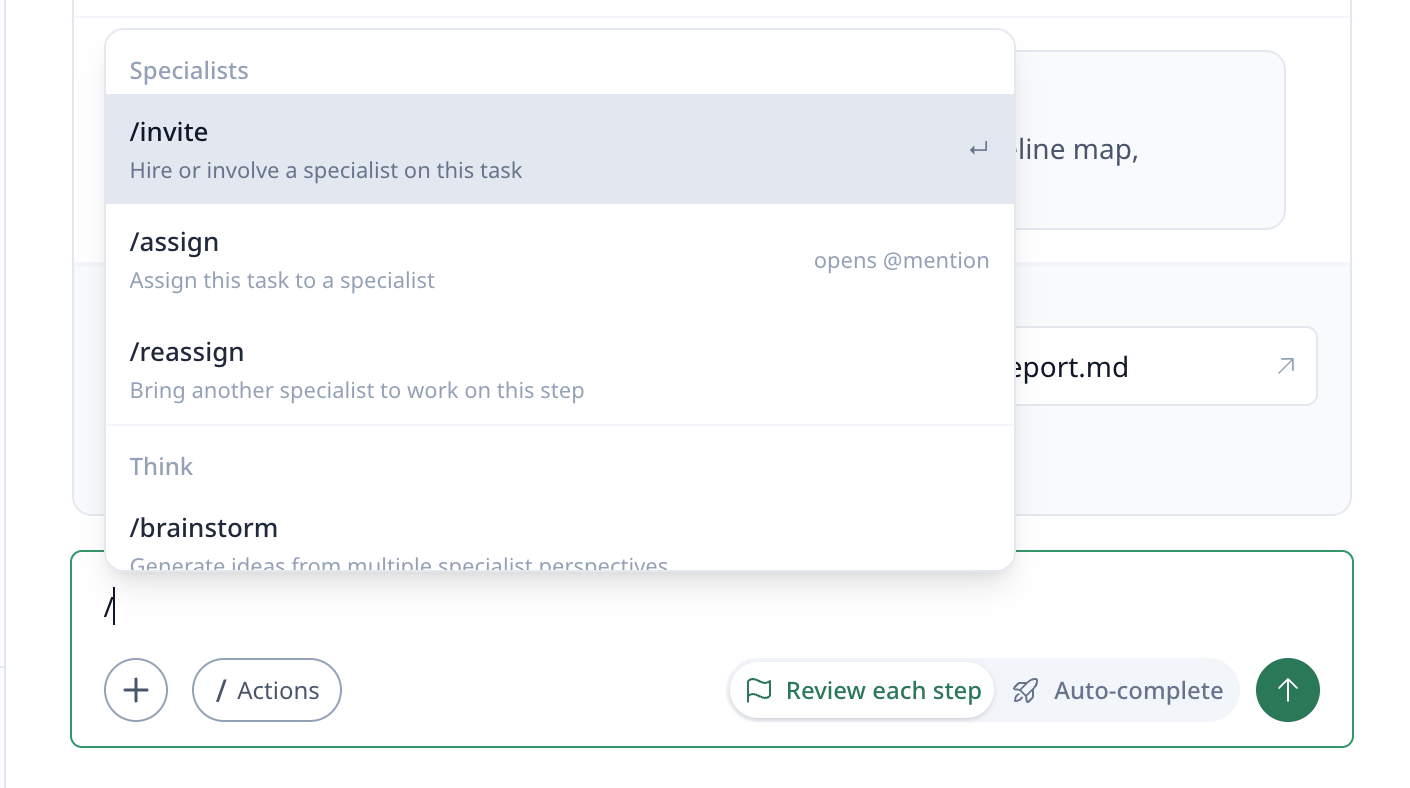Switch to Auto-complete mode
Screen dimensions: 1410x788
coord(1118,691)
